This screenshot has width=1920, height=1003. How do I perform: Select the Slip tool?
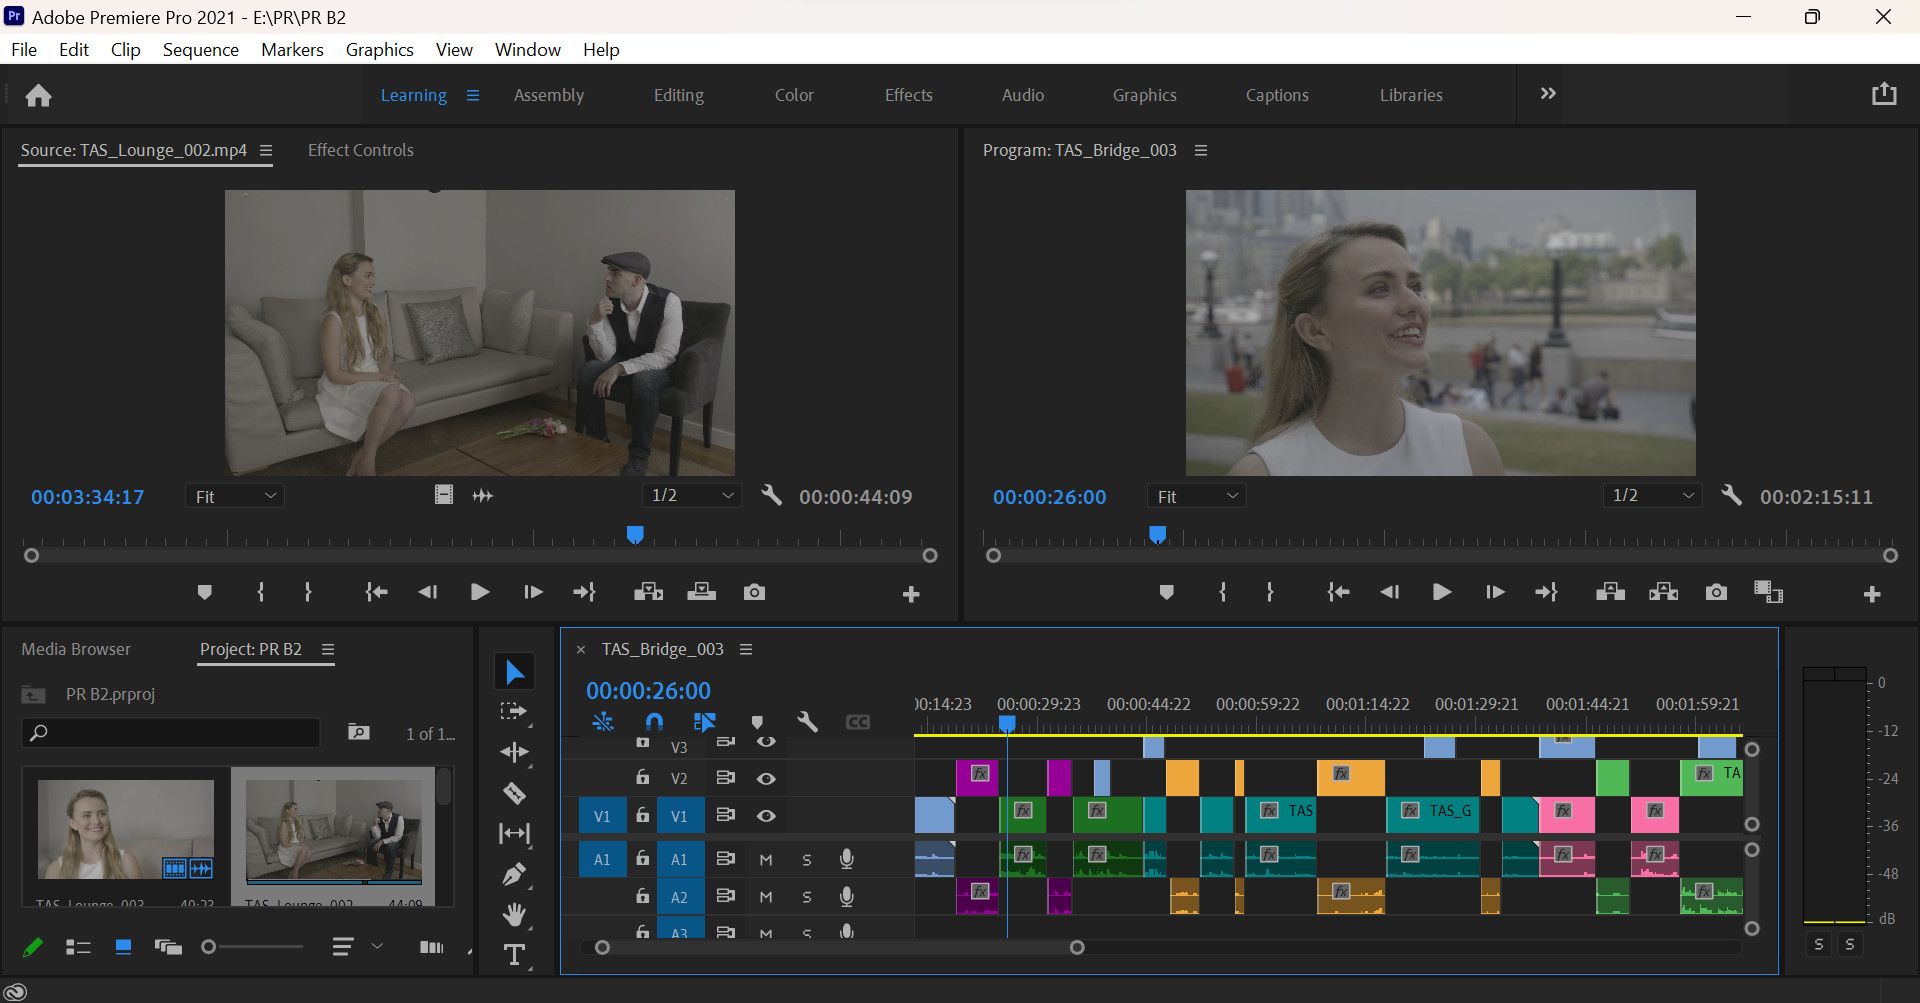pyautogui.click(x=514, y=833)
